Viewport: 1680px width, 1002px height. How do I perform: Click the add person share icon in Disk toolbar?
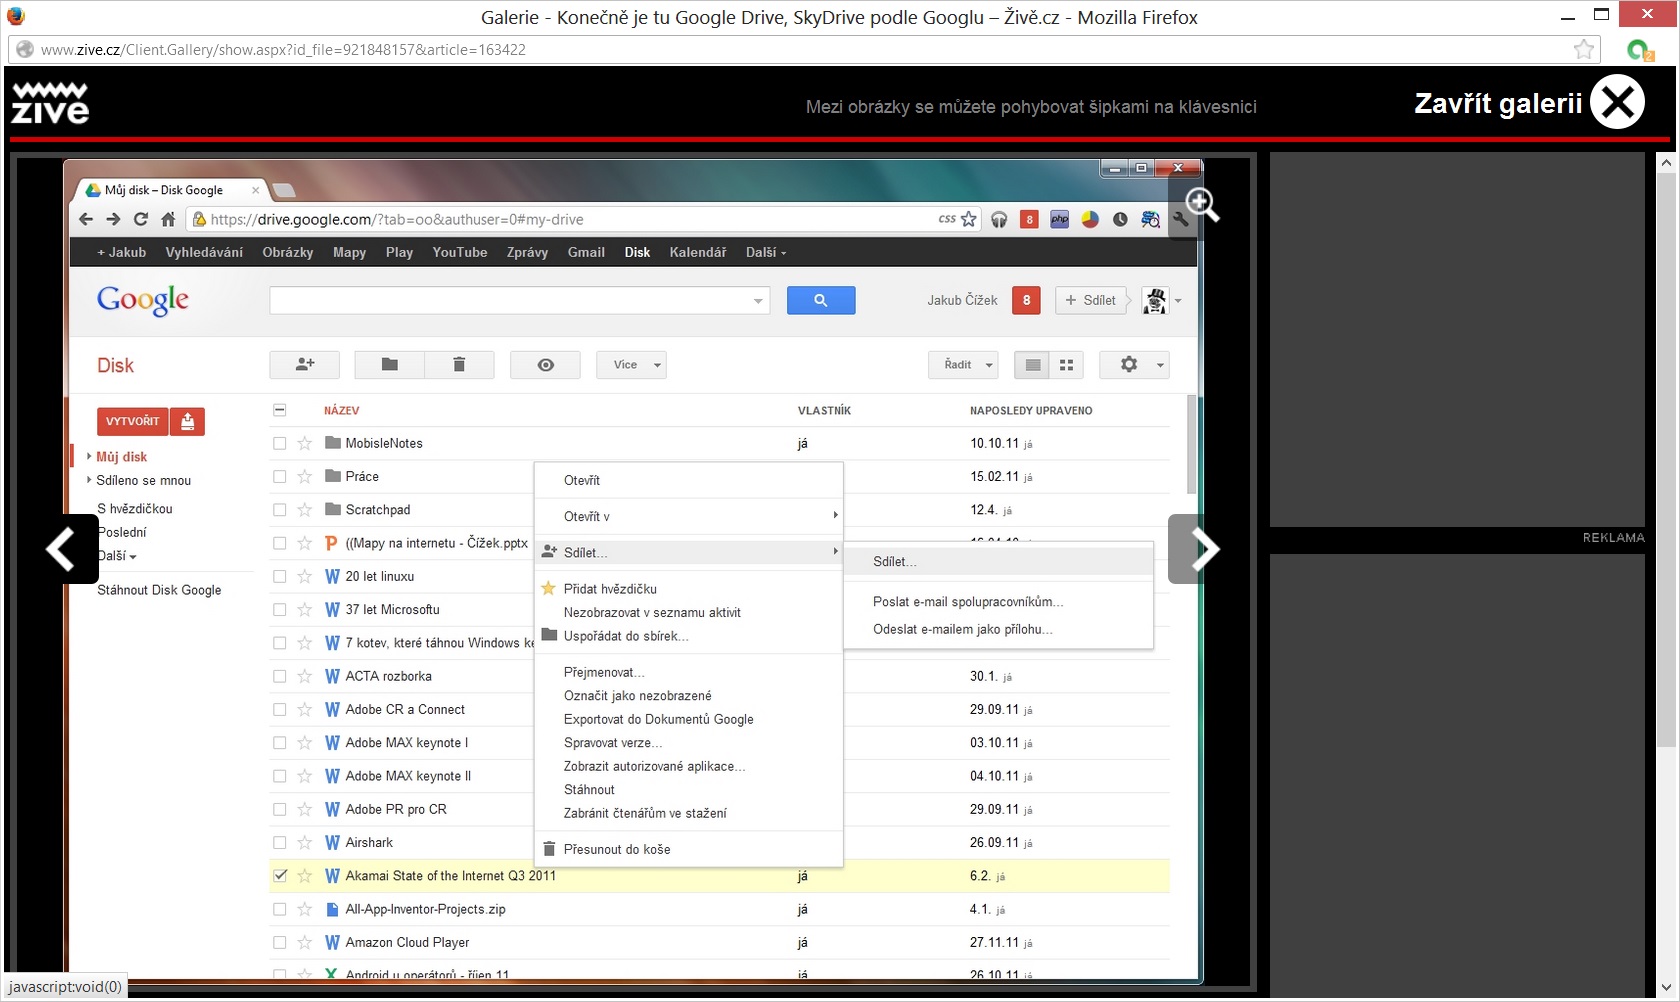tap(305, 365)
